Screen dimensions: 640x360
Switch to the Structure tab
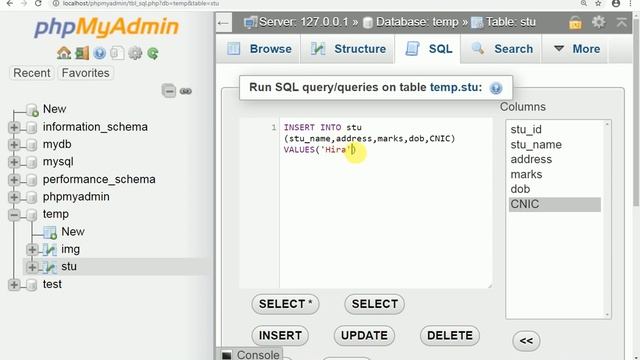tap(348, 49)
